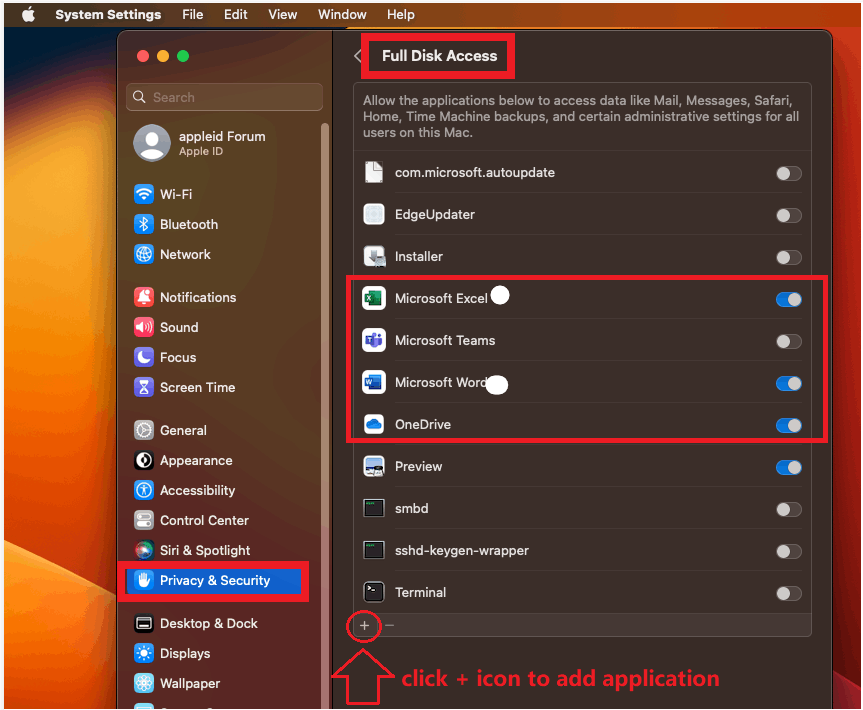Turn off the Microsoft Word toggle
The width and height of the screenshot is (863, 710).
tap(789, 383)
